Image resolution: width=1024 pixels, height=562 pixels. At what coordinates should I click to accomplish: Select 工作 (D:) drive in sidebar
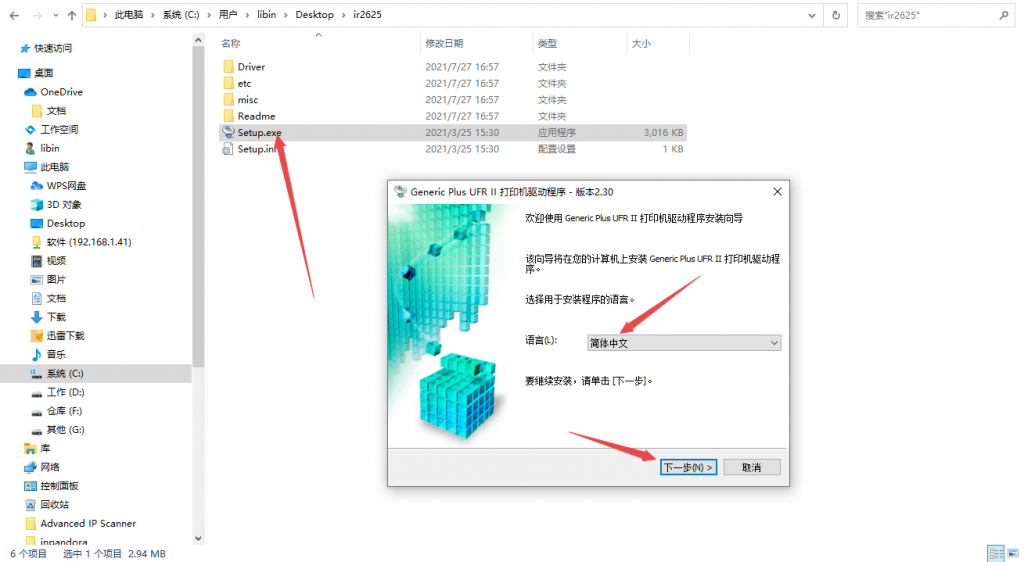coord(65,392)
